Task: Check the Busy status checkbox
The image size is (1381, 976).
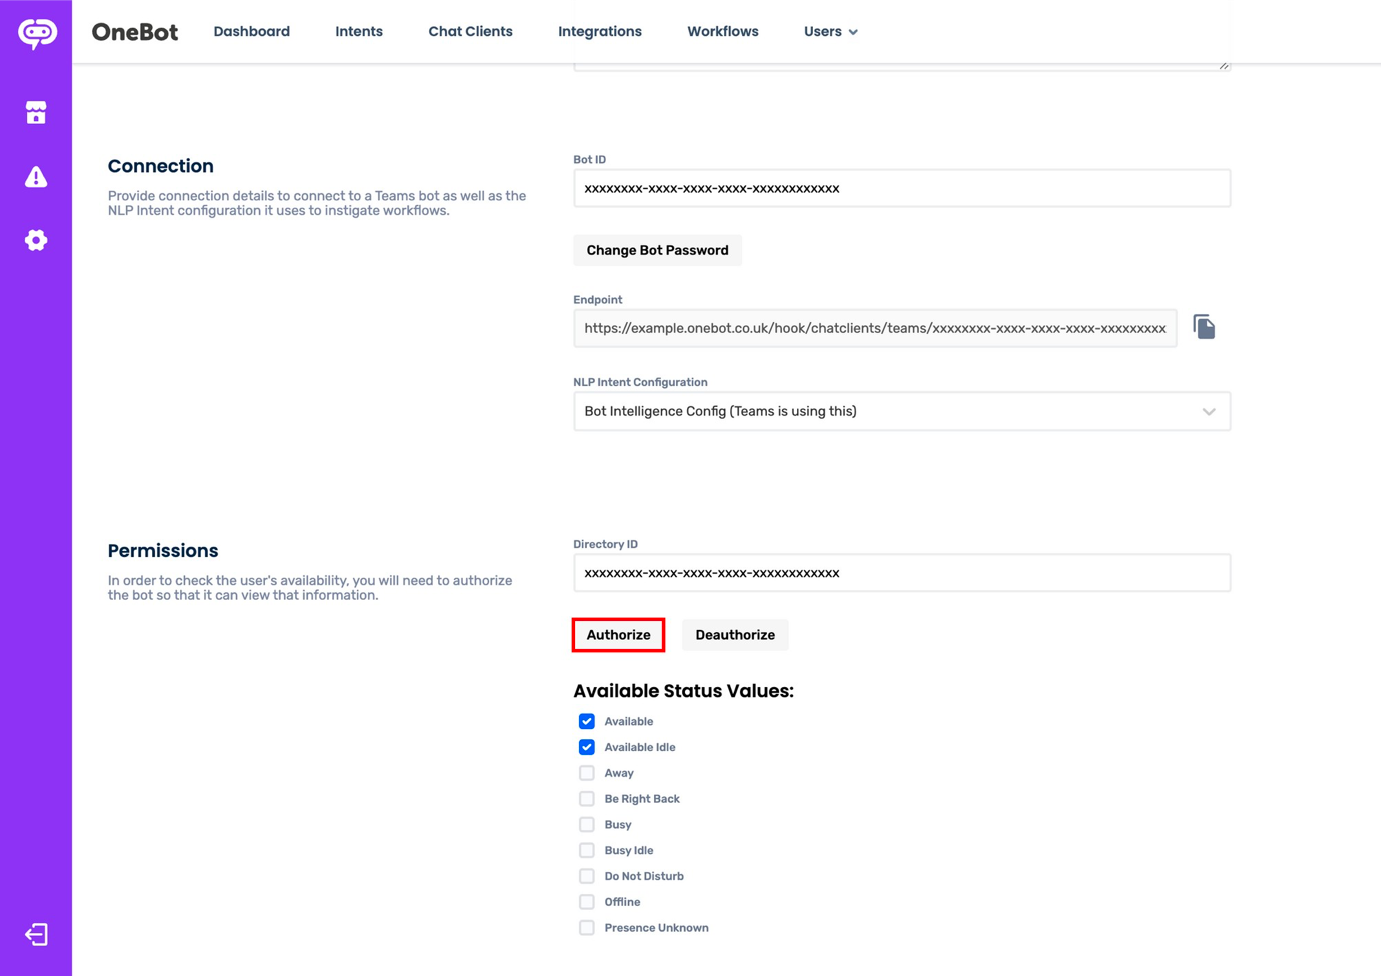Action: coord(587,825)
